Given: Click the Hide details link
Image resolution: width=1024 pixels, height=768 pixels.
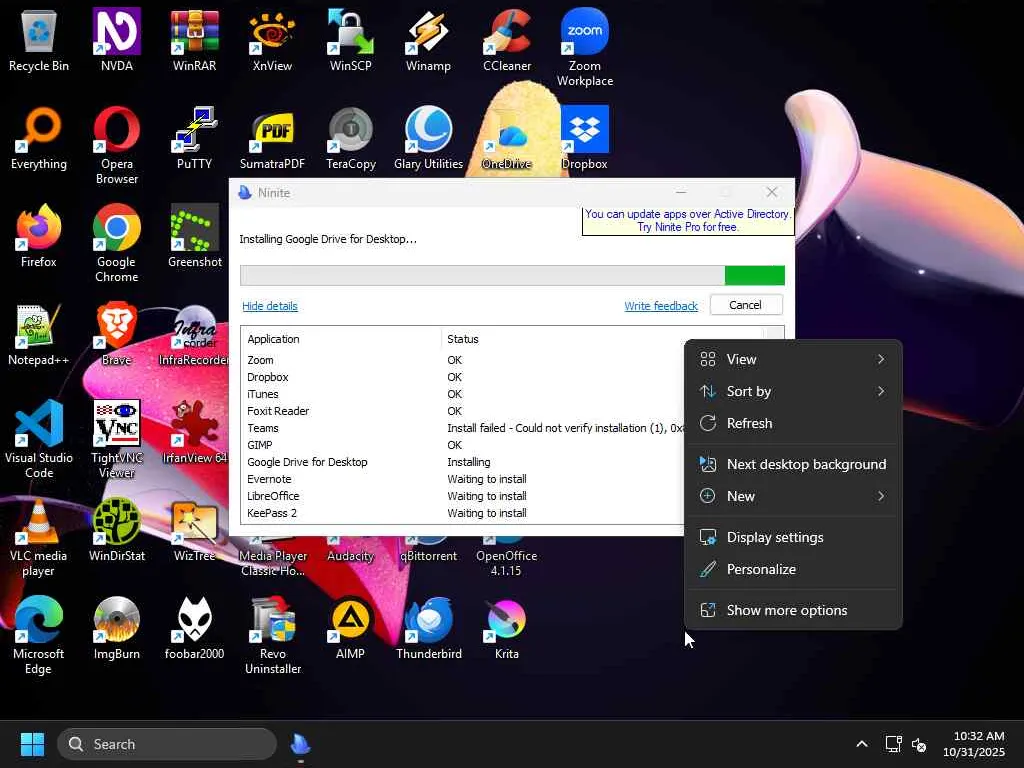Looking at the screenshot, I should tap(270, 306).
